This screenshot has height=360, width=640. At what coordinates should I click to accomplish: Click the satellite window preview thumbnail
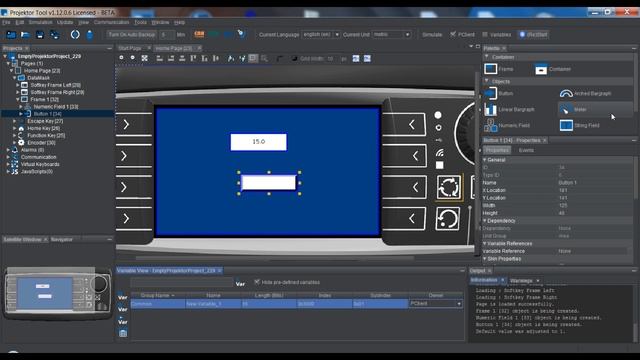pos(57,293)
